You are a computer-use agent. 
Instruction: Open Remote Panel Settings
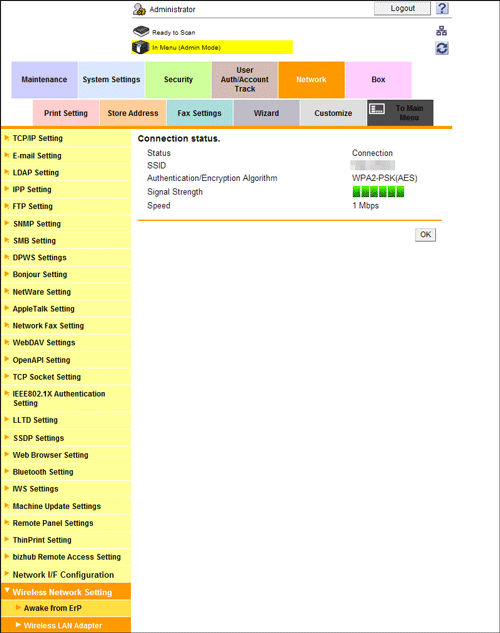tap(66, 523)
